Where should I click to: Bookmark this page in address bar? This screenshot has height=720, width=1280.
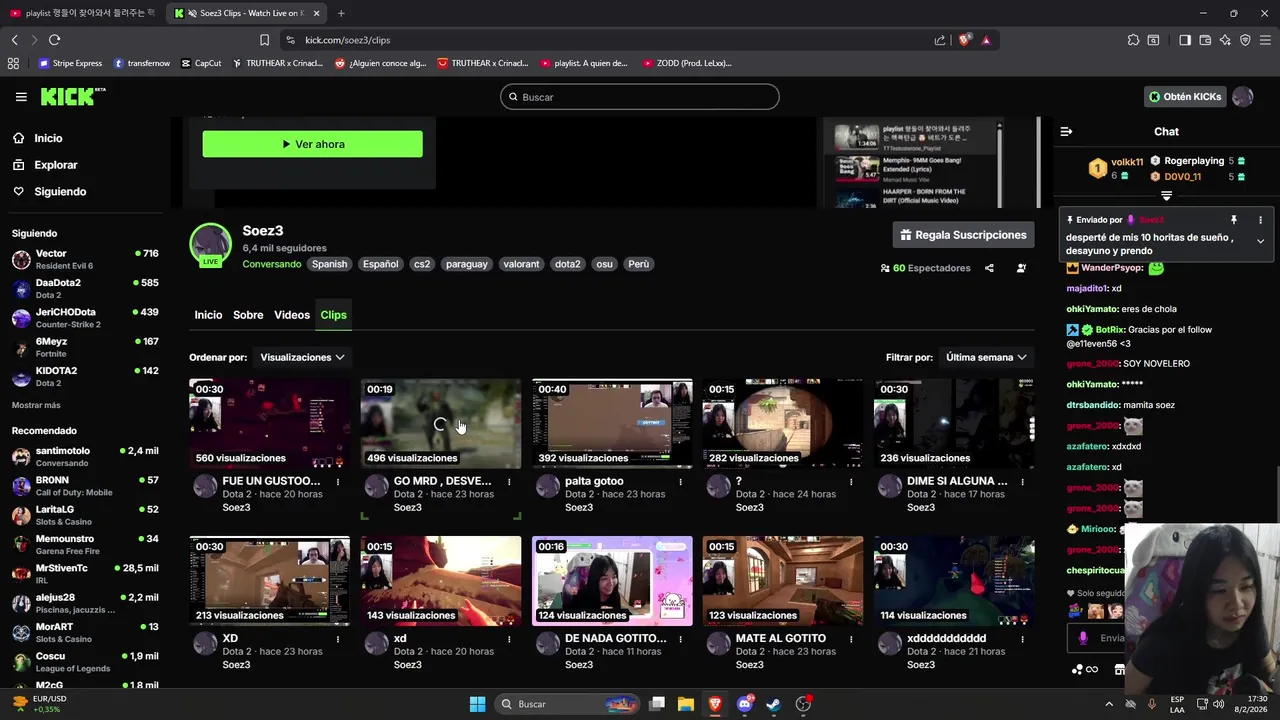click(x=264, y=40)
